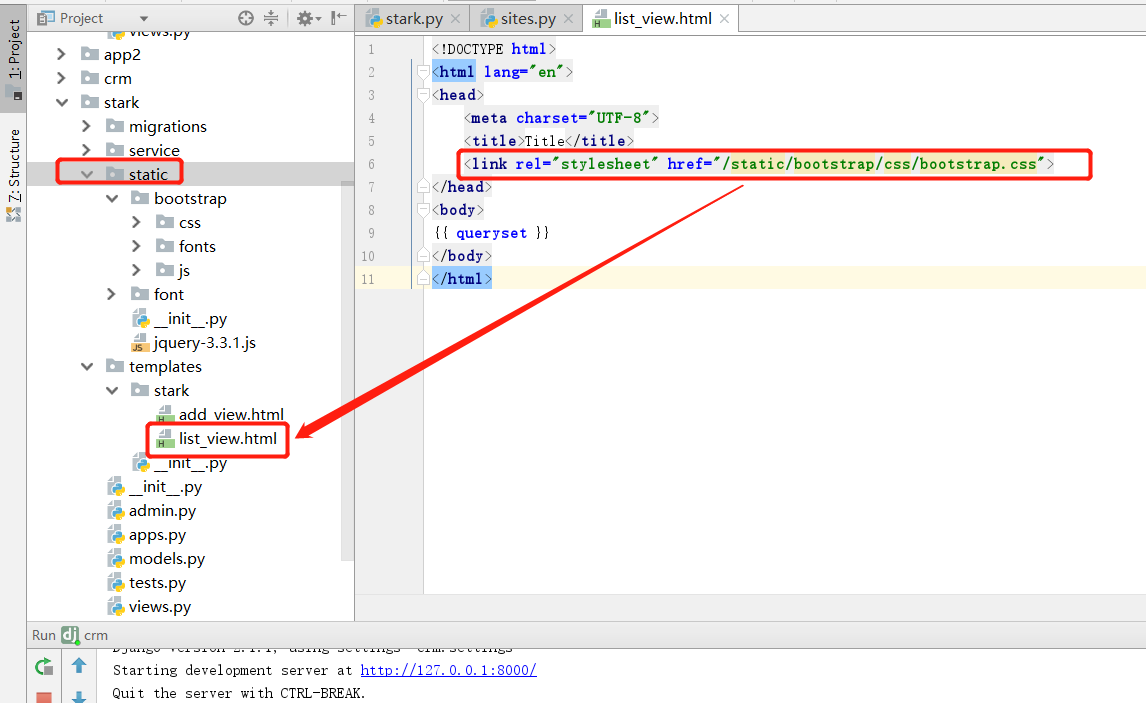Open admin.py in the project tree
The width and height of the screenshot is (1146, 703).
162,511
